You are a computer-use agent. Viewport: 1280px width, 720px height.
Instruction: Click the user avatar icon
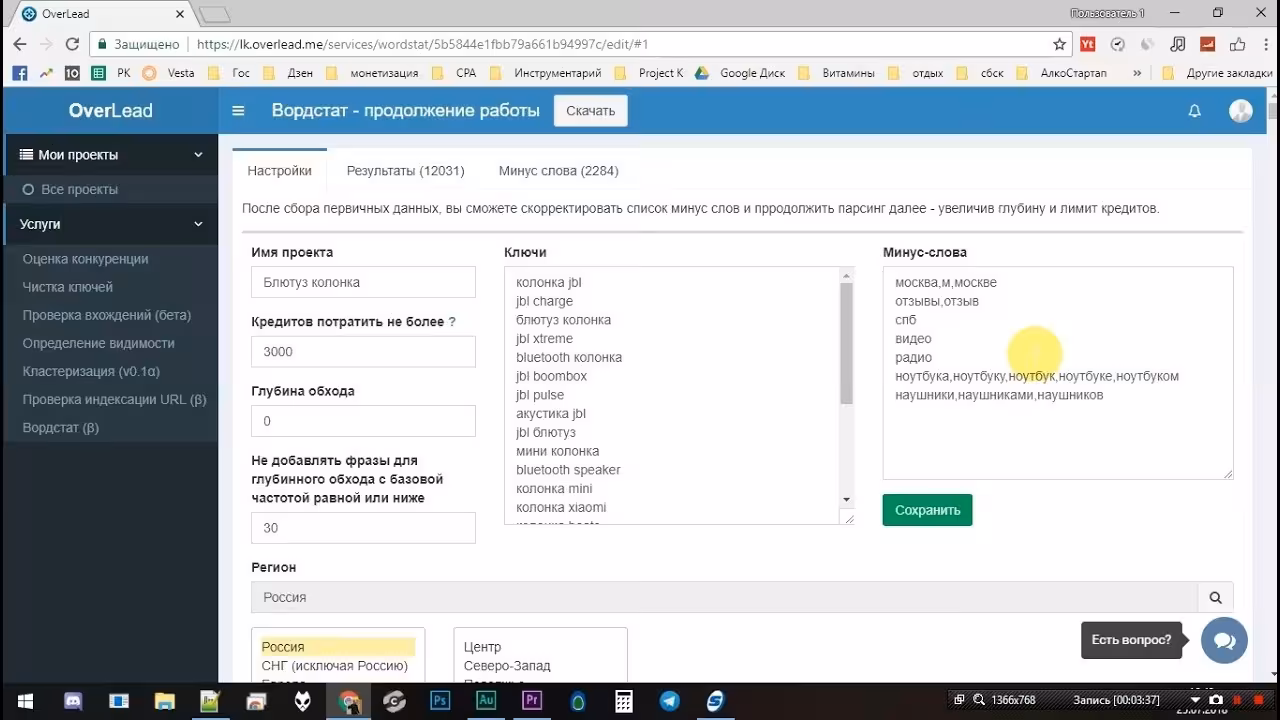pyautogui.click(x=1240, y=111)
